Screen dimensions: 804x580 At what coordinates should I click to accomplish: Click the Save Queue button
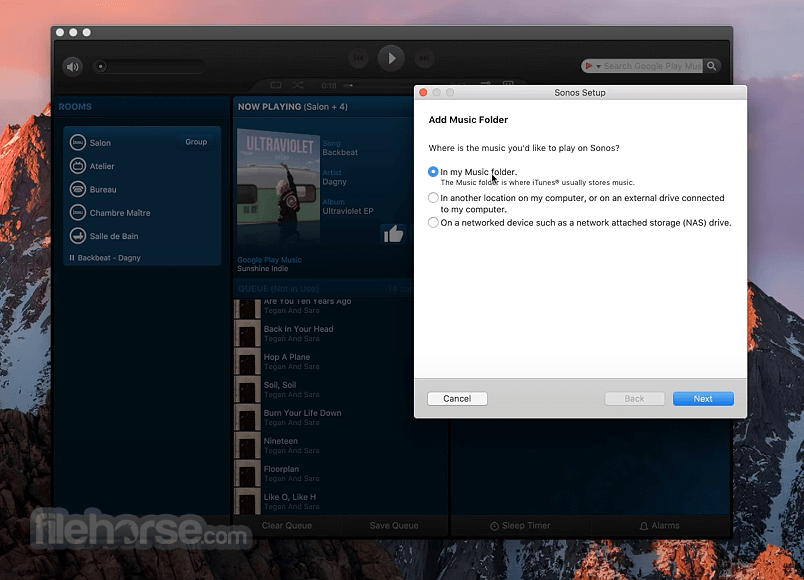[394, 526]
